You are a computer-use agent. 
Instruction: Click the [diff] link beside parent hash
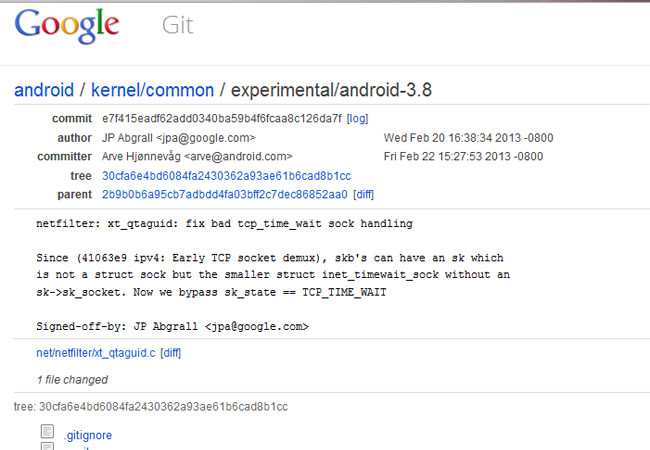(364, 195)
